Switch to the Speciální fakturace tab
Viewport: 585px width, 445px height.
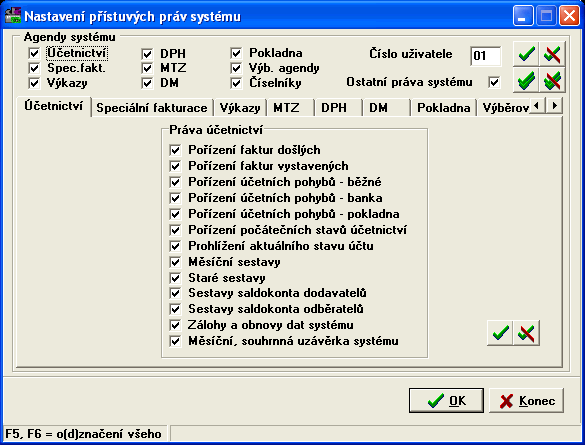tap(152, 108)
